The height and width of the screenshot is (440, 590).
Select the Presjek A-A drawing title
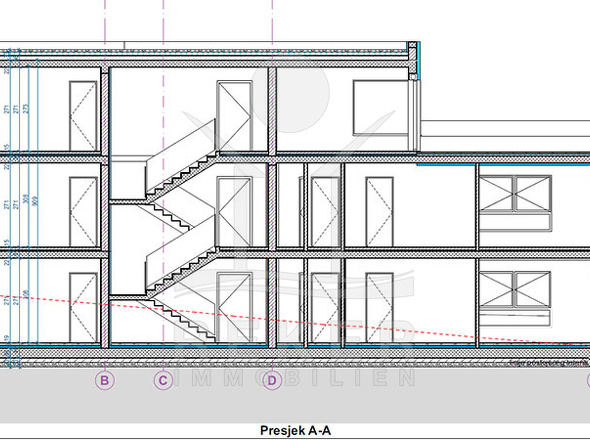[295, 430]
